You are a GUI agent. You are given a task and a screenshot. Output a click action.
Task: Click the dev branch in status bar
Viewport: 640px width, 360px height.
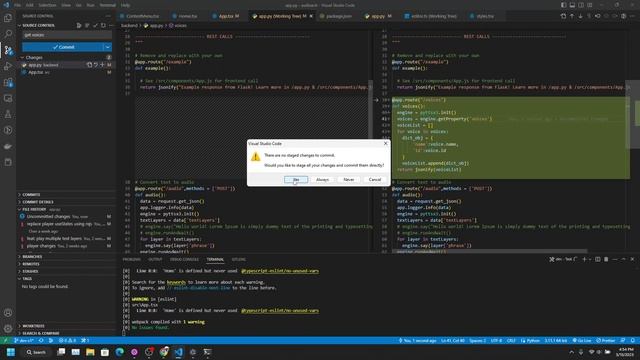[23, 340]
